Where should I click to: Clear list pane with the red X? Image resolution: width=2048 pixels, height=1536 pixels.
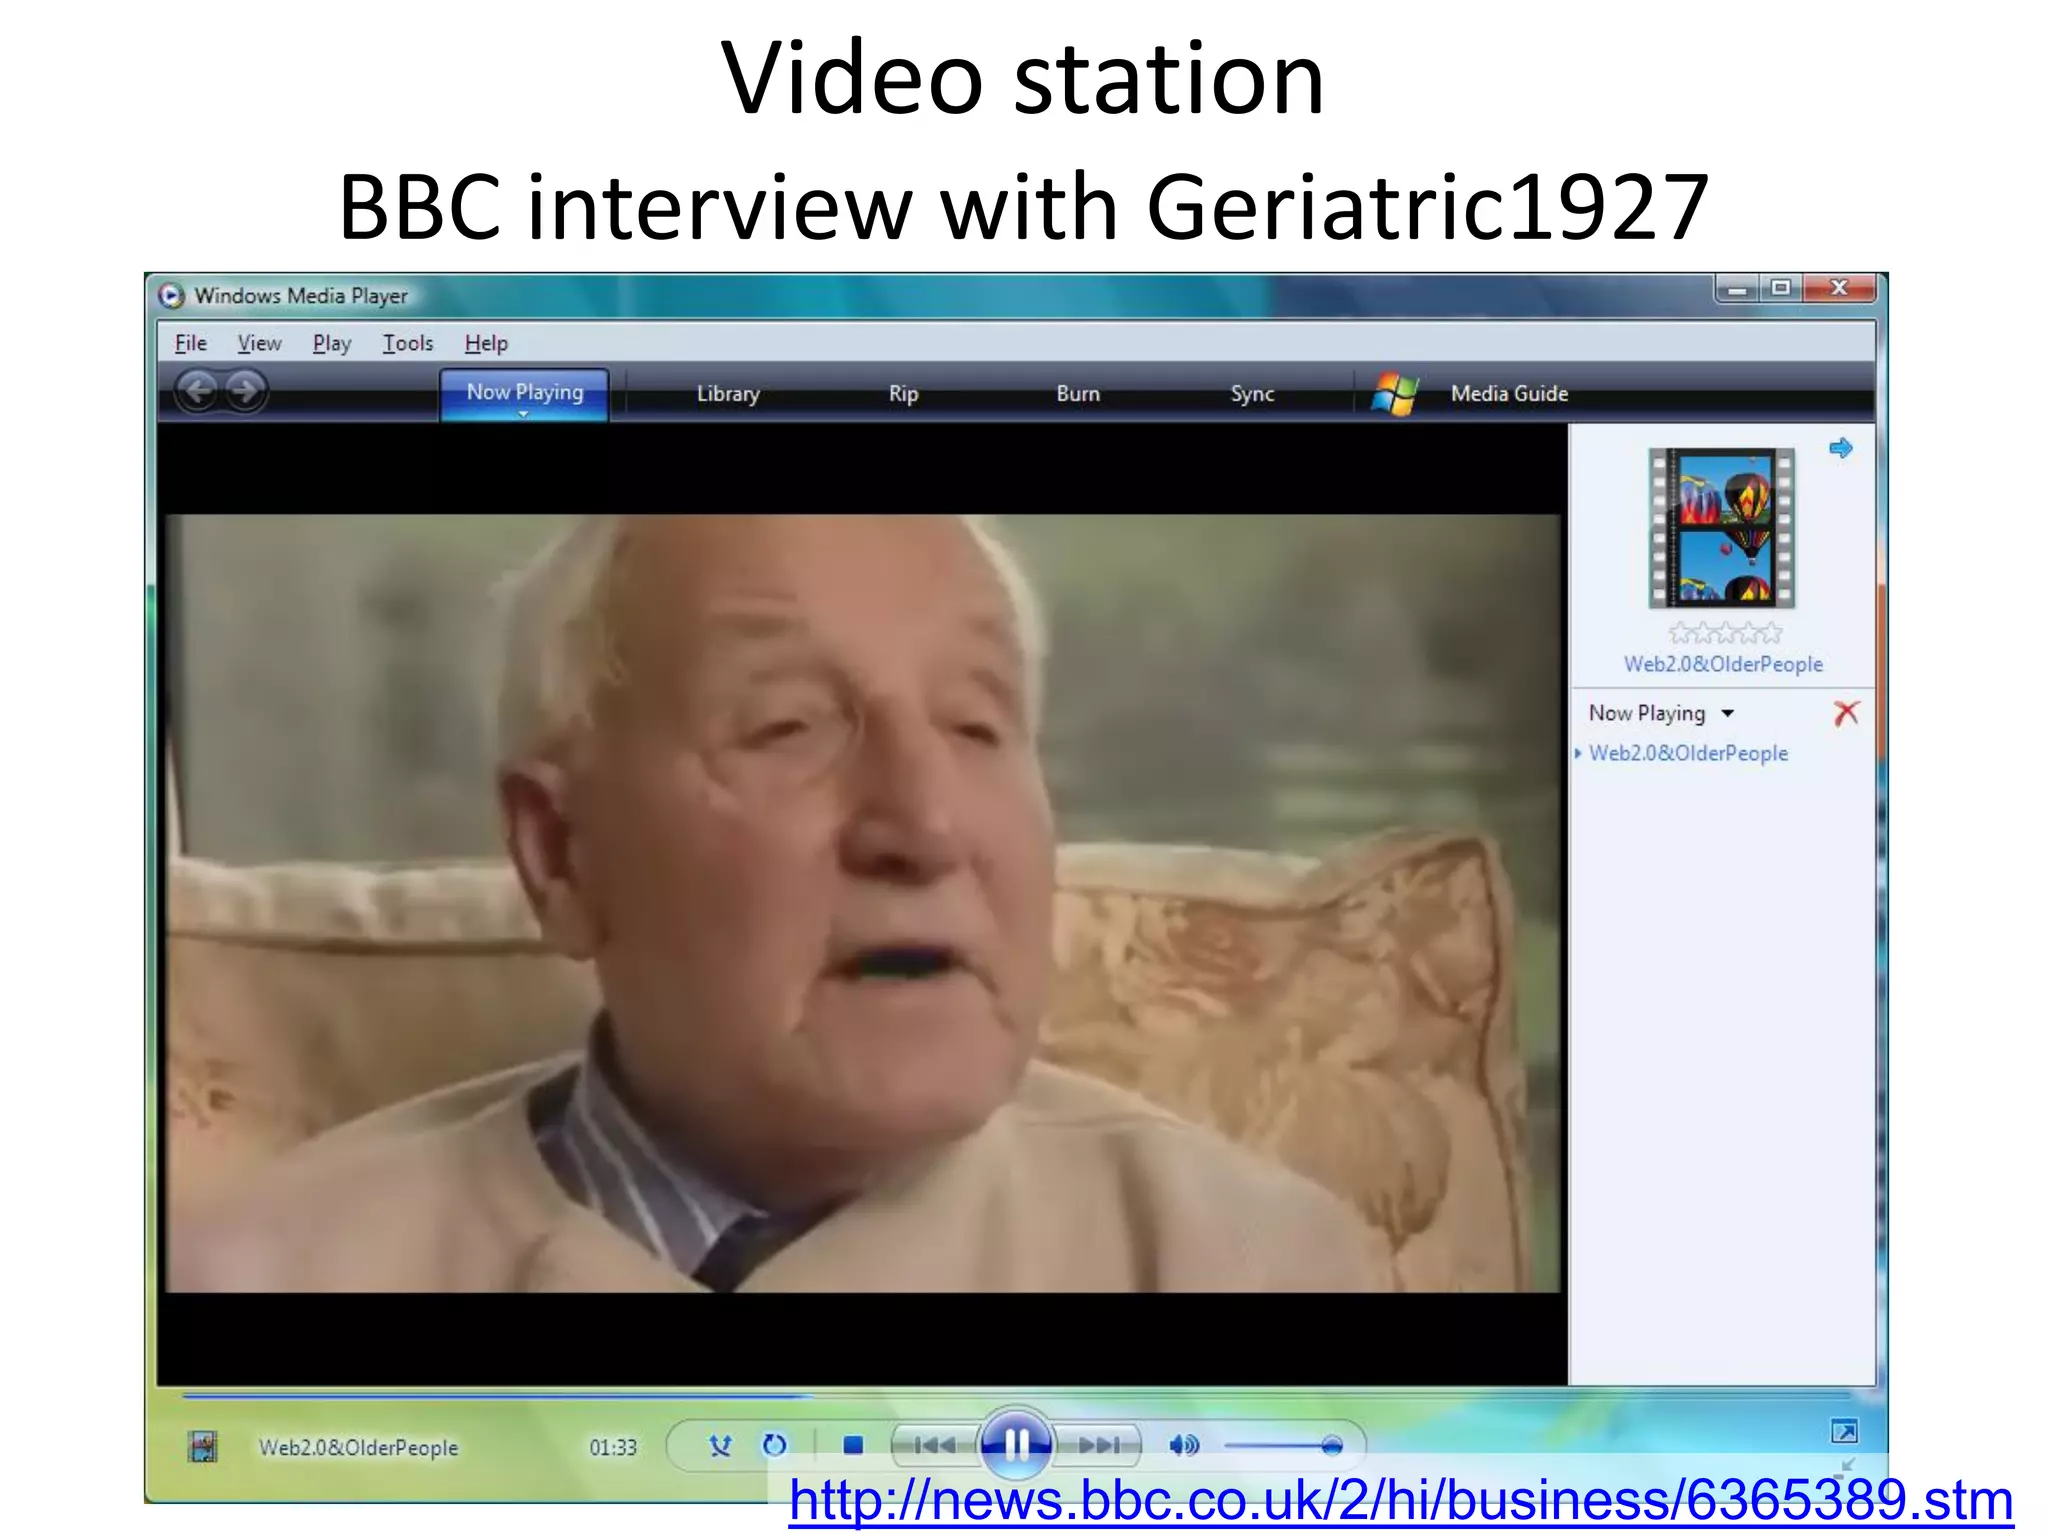click(1846, 713)
